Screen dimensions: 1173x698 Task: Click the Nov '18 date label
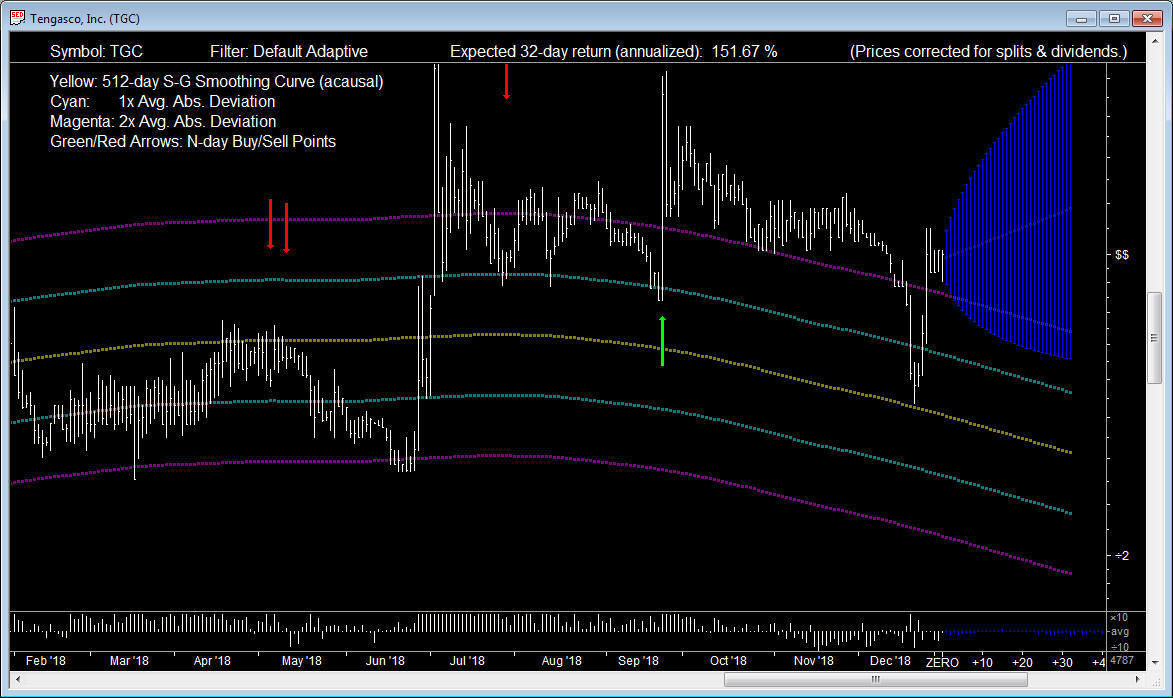[813, 661]
